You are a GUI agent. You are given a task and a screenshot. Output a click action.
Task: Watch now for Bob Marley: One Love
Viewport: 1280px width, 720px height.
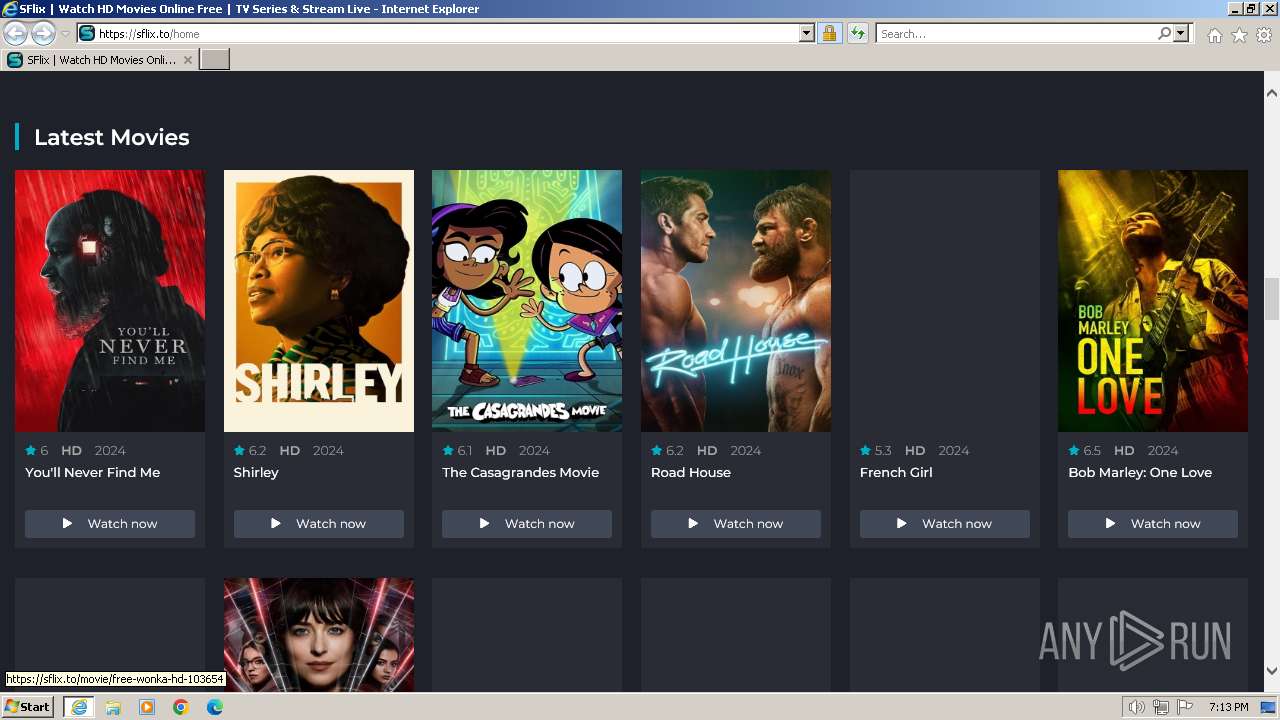1153,523
